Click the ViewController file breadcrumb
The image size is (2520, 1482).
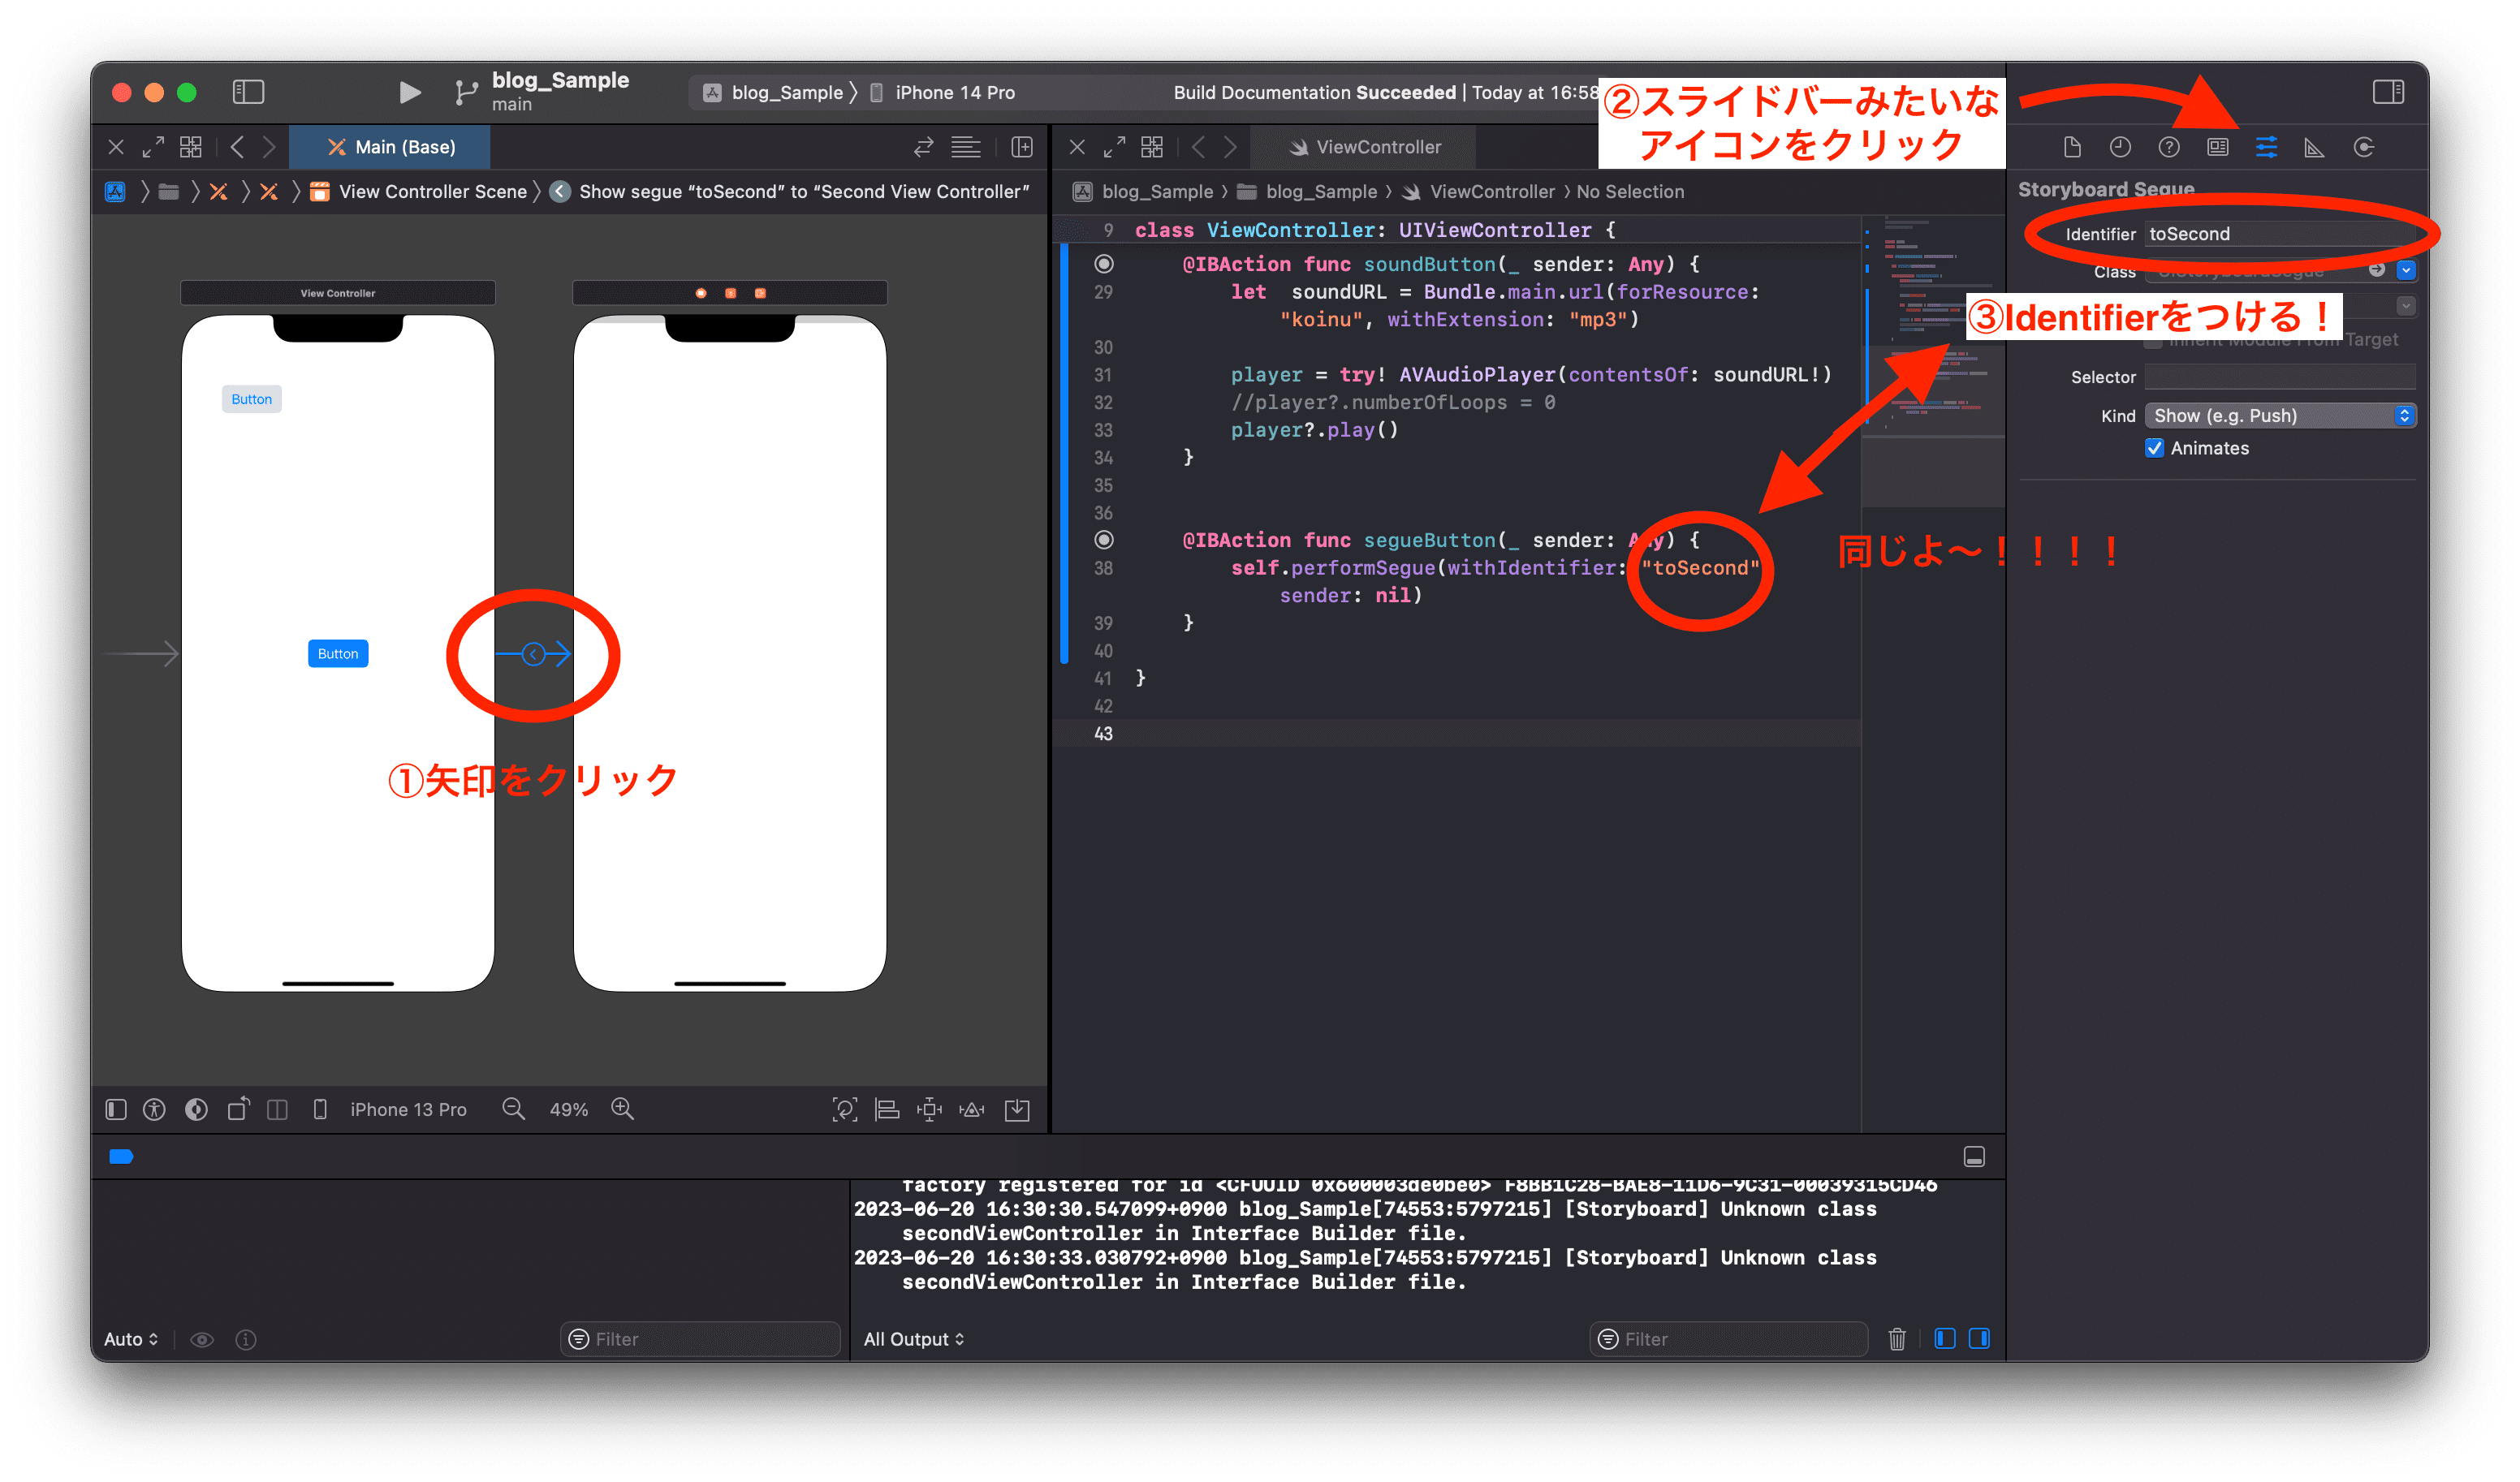(x=1479, y=191)
